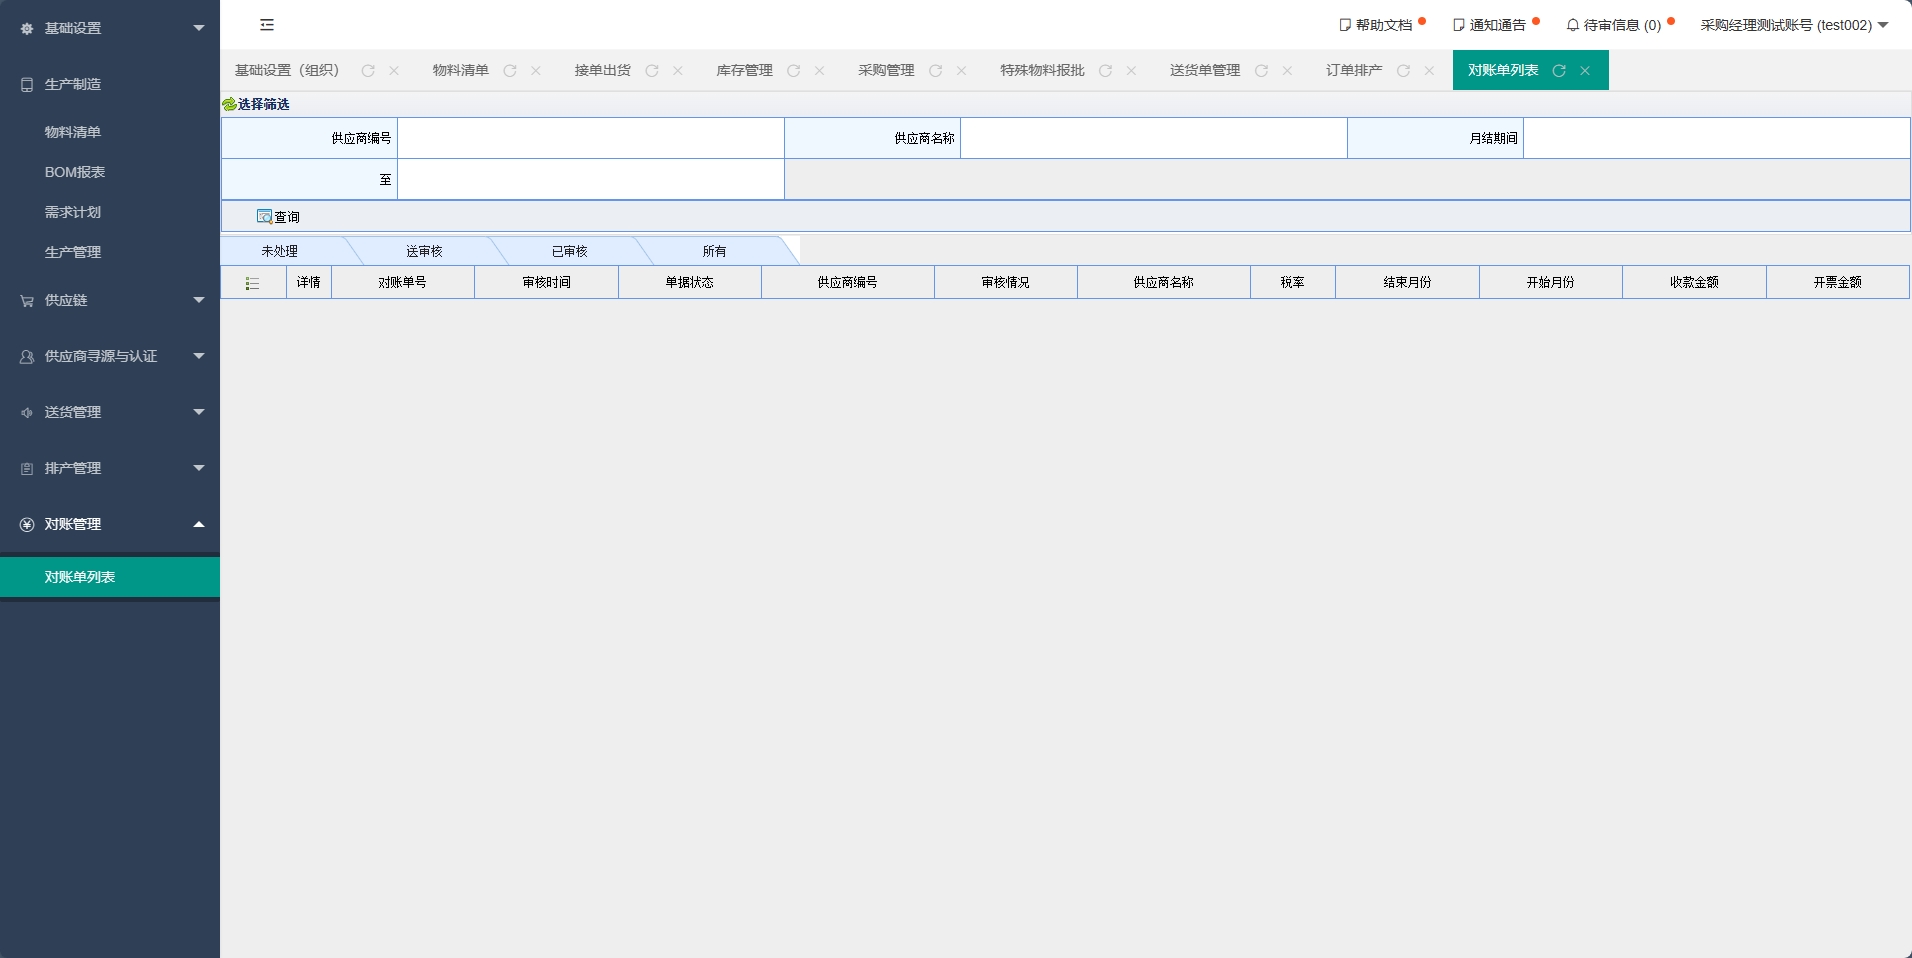The image size is (1912, 958).
Task: Close the 采购管理 tab
Action: [x=962, y=71]
